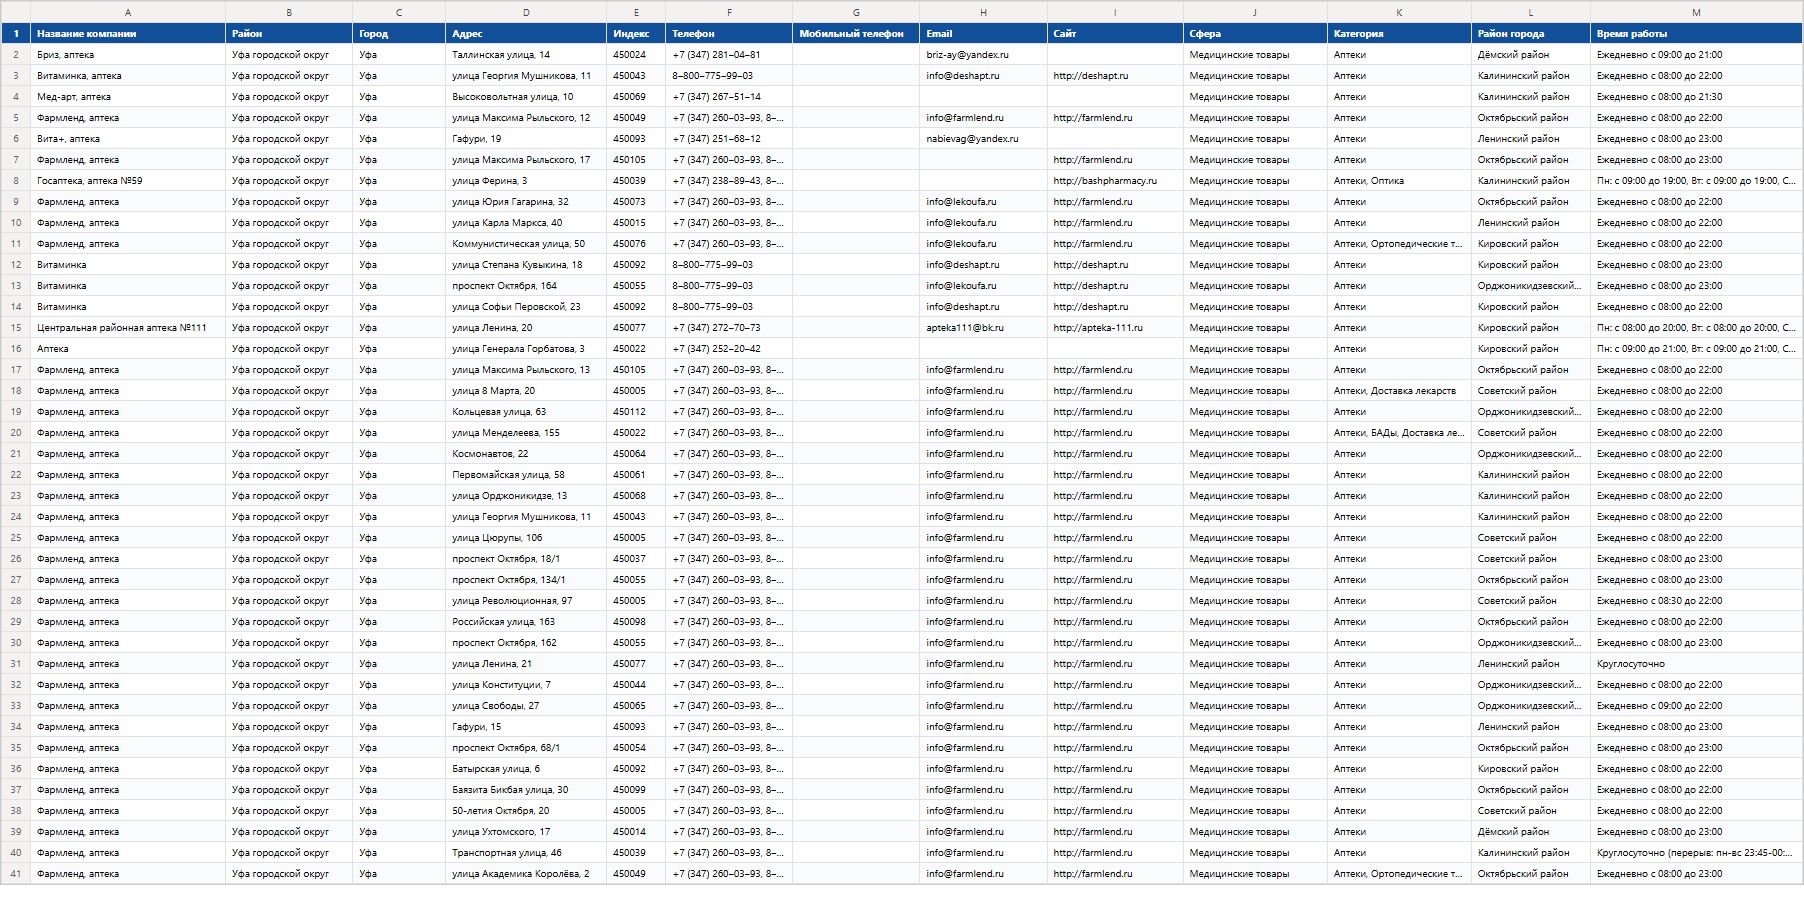Viewport: 1804px width, 902px height.
Task: Click the "Адрес" header cell
Action: click(x=526, y=33)
